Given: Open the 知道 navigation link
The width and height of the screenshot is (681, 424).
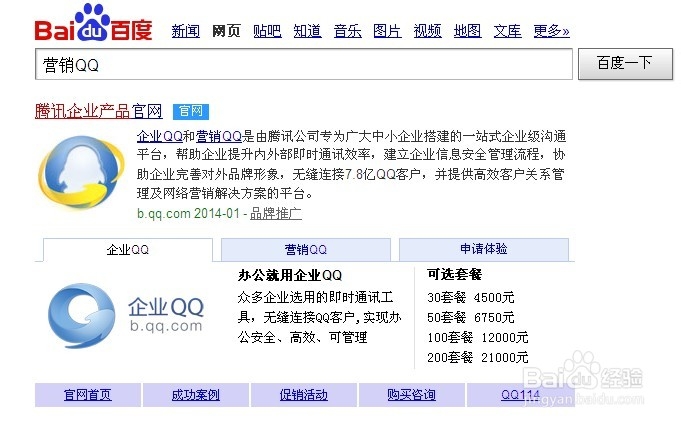Looking at the screenshot, I should coord(307,31).
